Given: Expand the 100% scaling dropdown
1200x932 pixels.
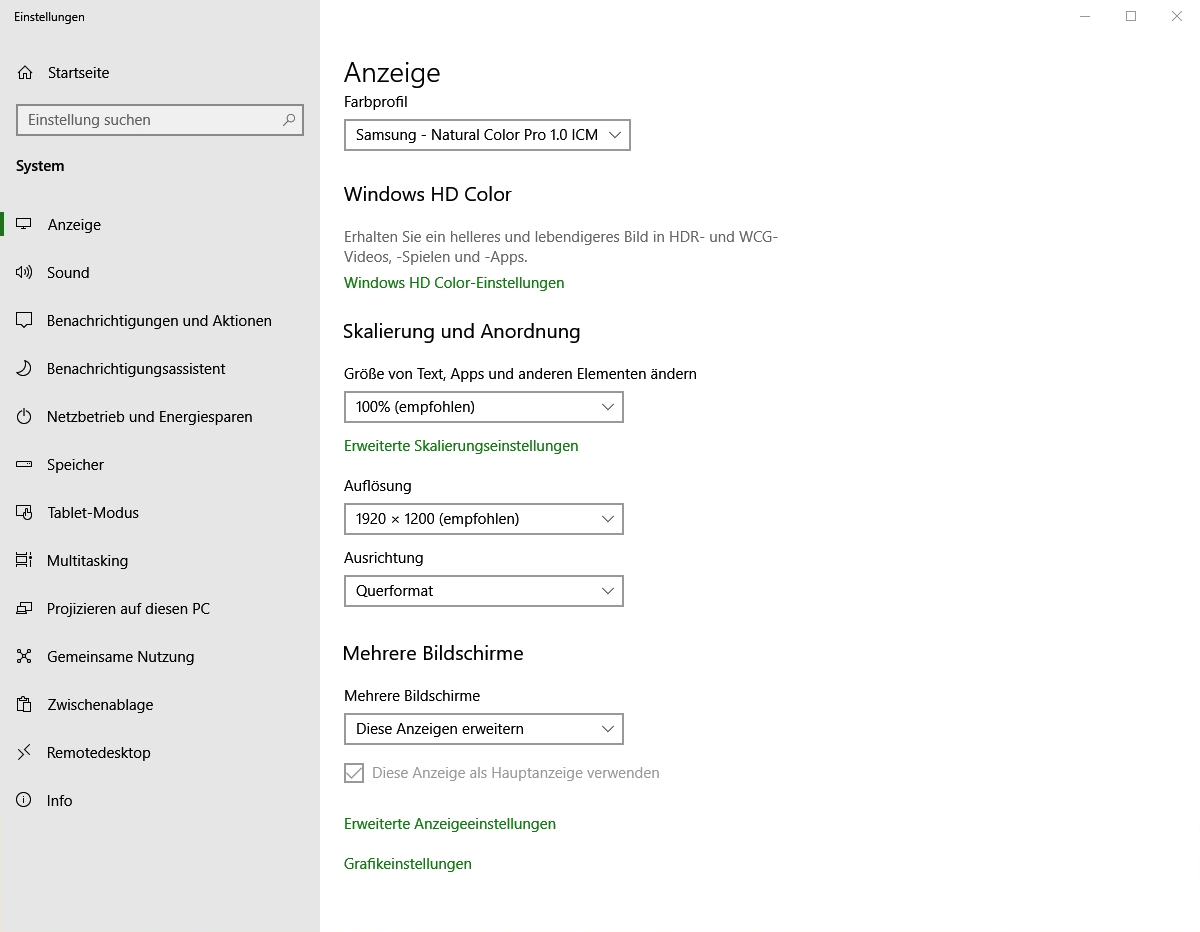Looking at the screenshot, I should [x=483, y=407].
